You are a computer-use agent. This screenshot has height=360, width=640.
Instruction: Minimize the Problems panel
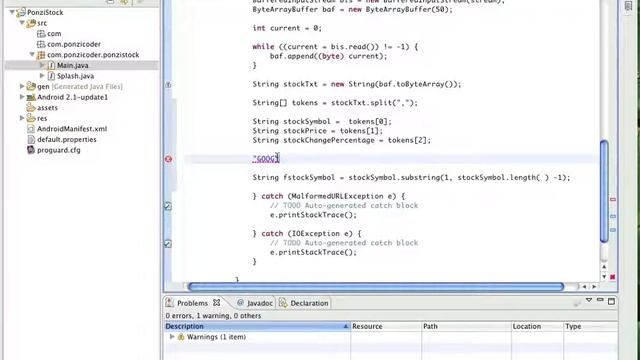click(600, 300)
